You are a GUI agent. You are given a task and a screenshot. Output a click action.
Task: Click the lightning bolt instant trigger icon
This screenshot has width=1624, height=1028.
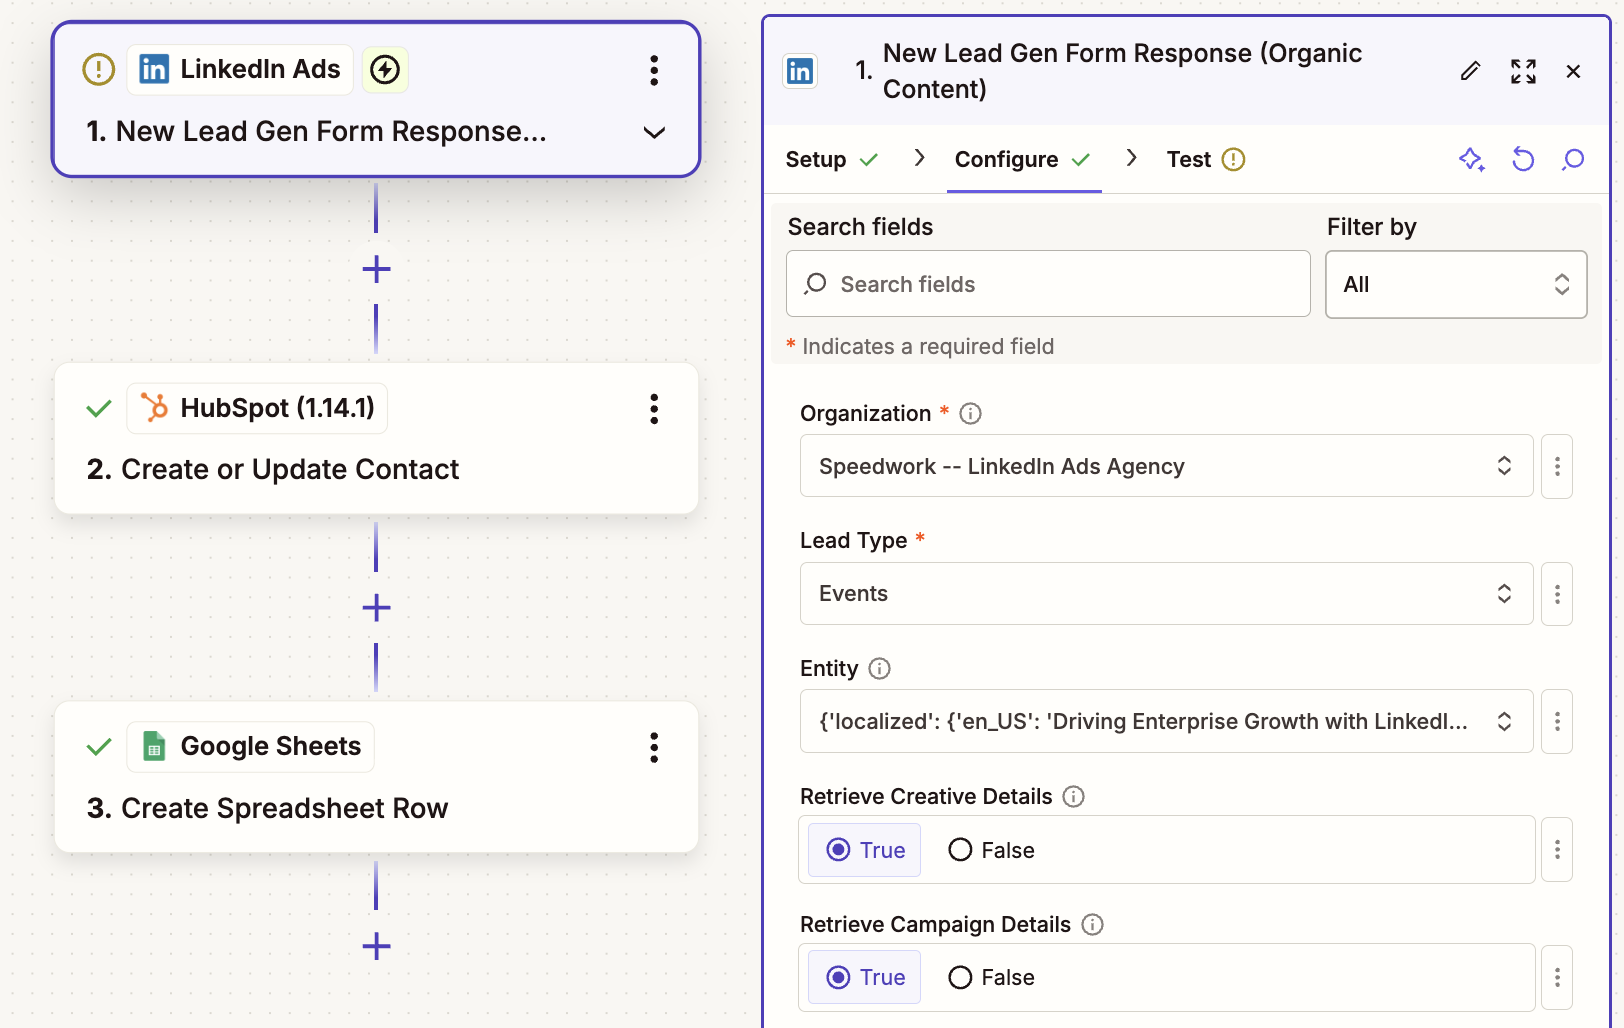[x=385, y=70]
